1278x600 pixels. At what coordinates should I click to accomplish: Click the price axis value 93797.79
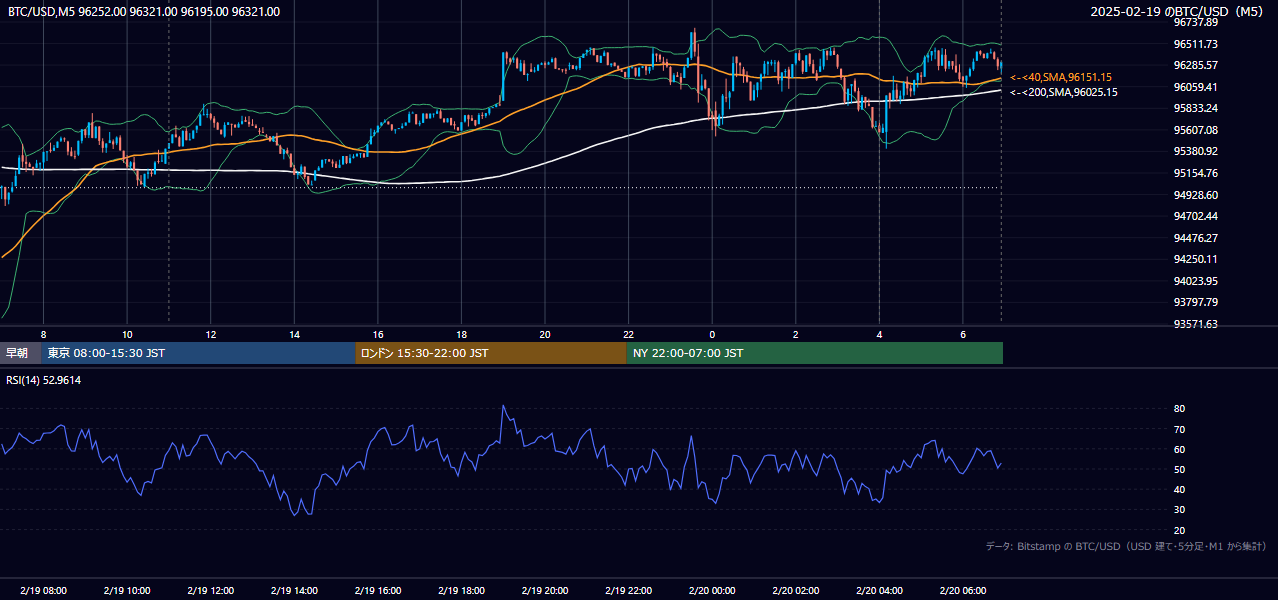[x=1195, y=302]
